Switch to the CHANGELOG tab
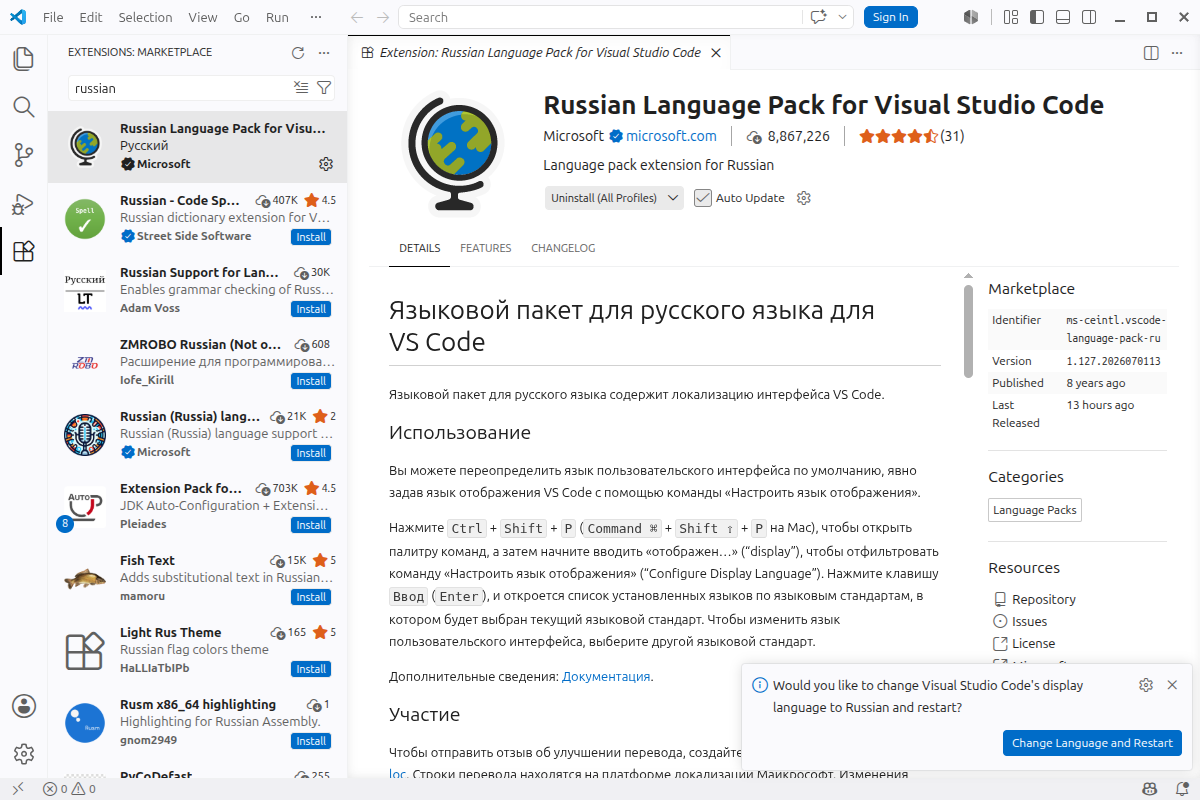The image size is (1200, 800). click(563, 248)
